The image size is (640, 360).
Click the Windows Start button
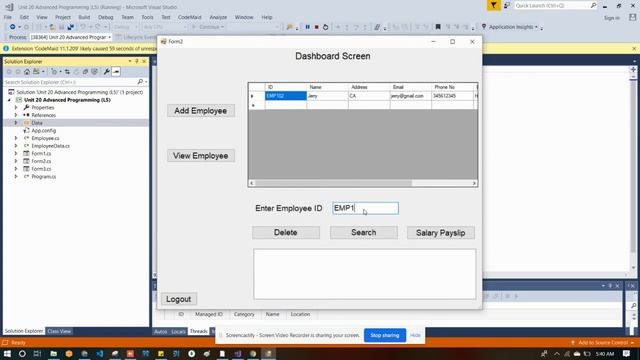click(x=7, y=353)
